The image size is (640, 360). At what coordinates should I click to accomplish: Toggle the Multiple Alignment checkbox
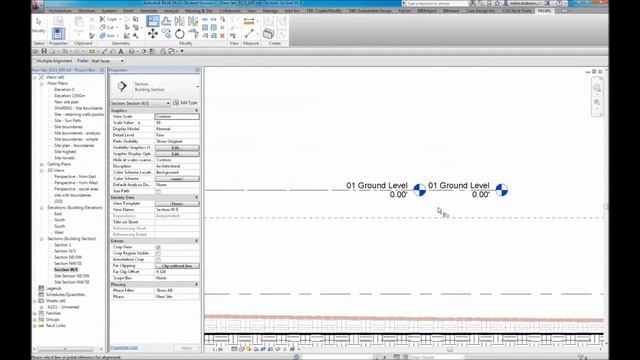point(34,61)
